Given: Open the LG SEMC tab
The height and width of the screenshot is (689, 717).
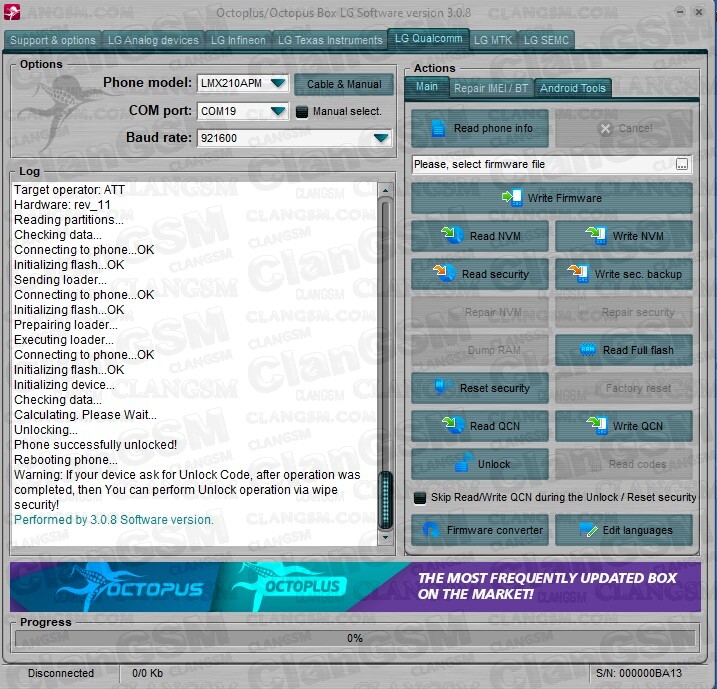Looking at the screenshot, I should point(546,40).
